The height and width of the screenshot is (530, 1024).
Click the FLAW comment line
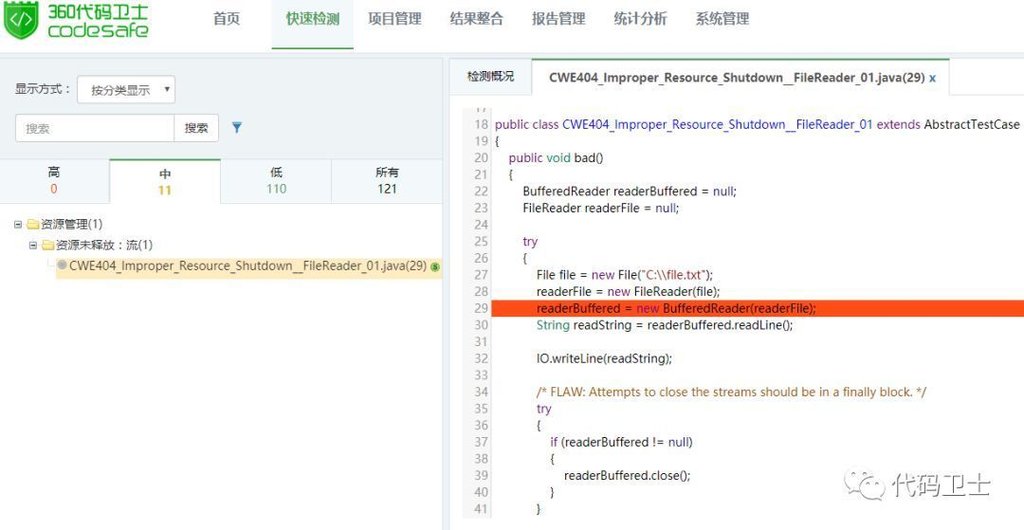pos(731,392)
